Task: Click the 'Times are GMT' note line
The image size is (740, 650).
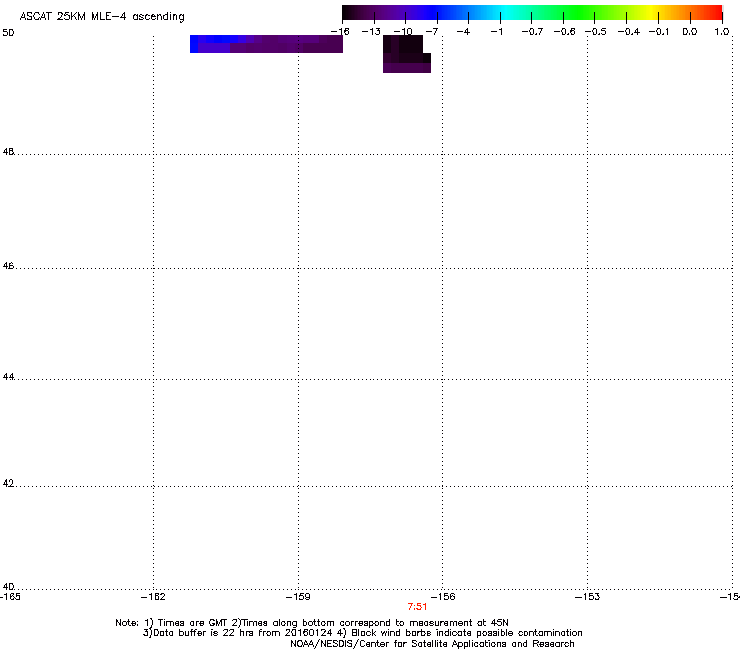Action: pos(312,623)
